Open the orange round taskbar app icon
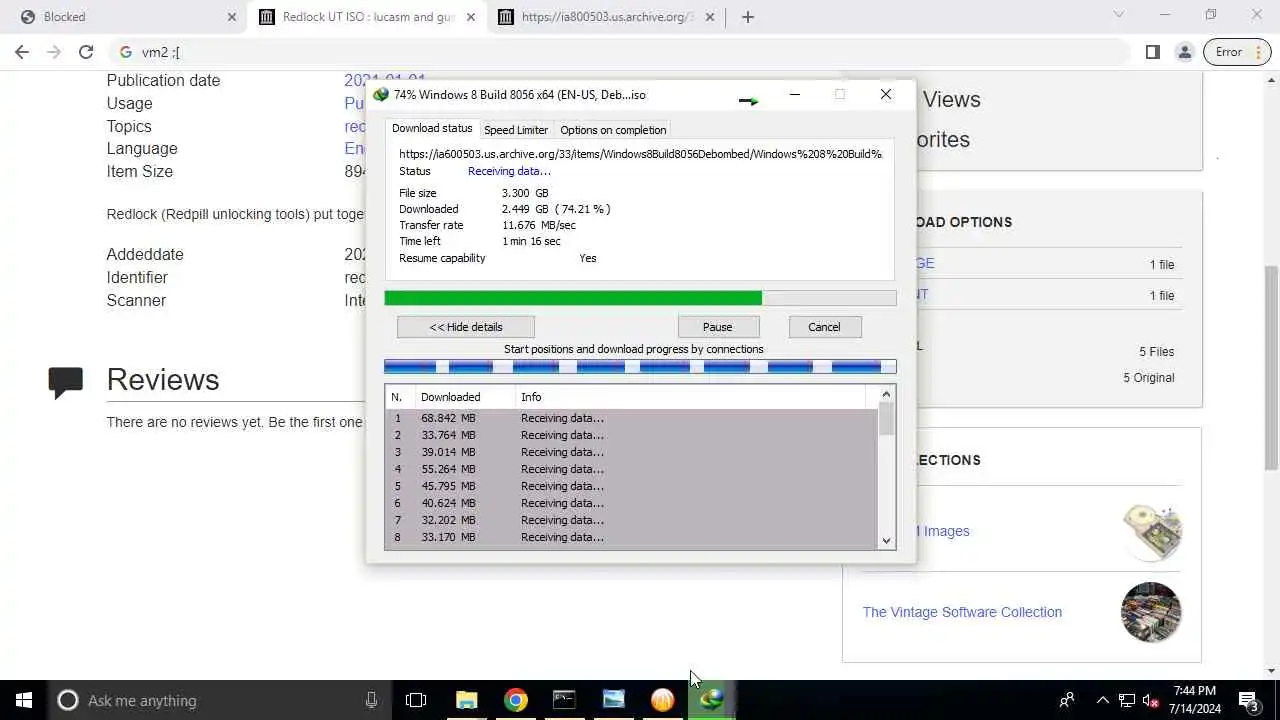The height and width of the screenshot is (720, 1280). click(x=663, y=700)
